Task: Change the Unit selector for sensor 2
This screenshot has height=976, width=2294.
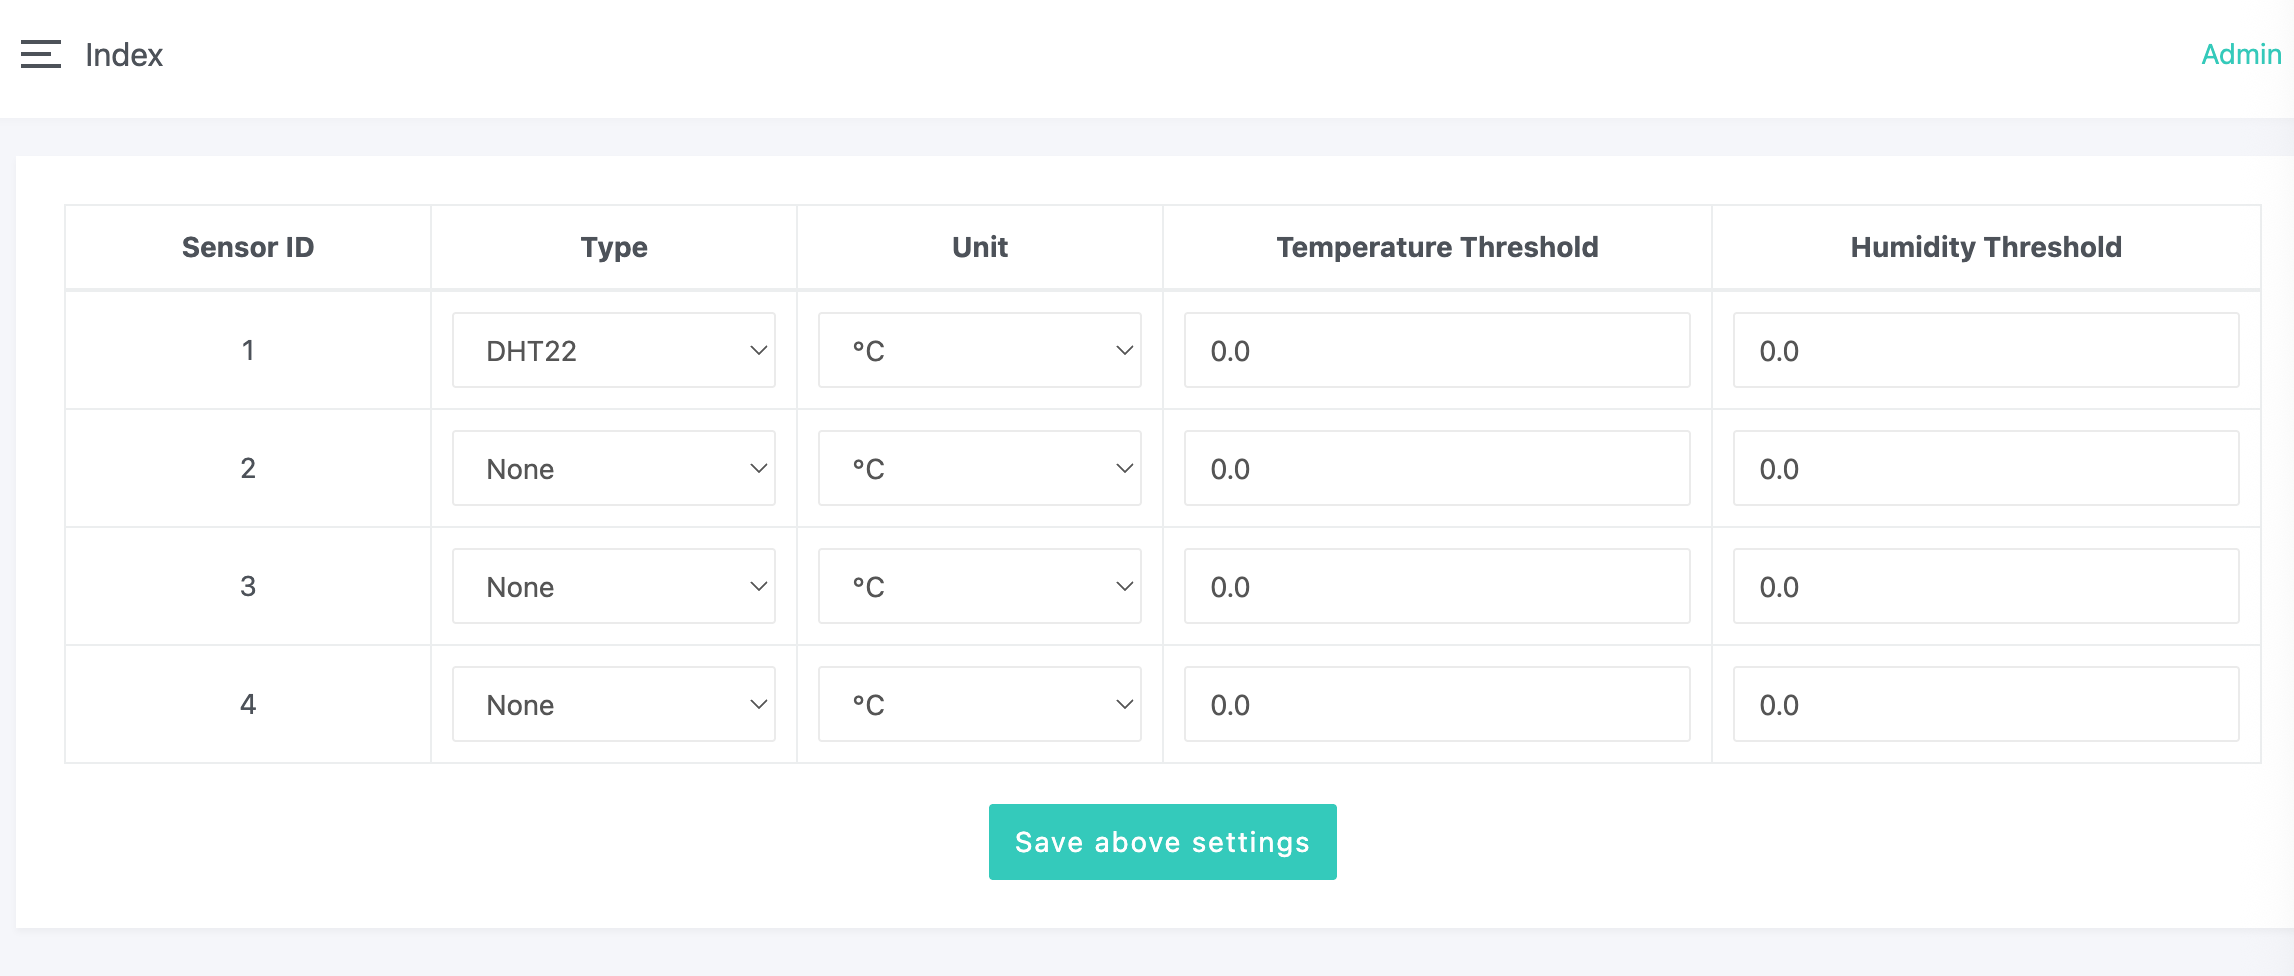Action: coord(979,468)
